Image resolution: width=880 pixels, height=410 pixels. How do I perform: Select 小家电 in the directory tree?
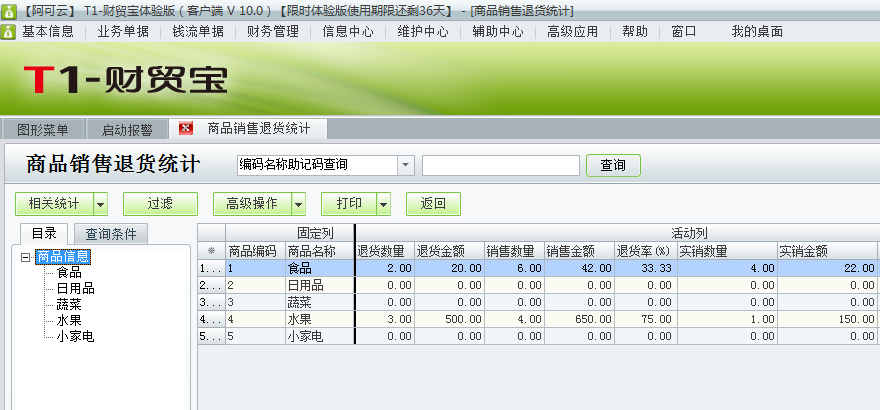point(75,337)
